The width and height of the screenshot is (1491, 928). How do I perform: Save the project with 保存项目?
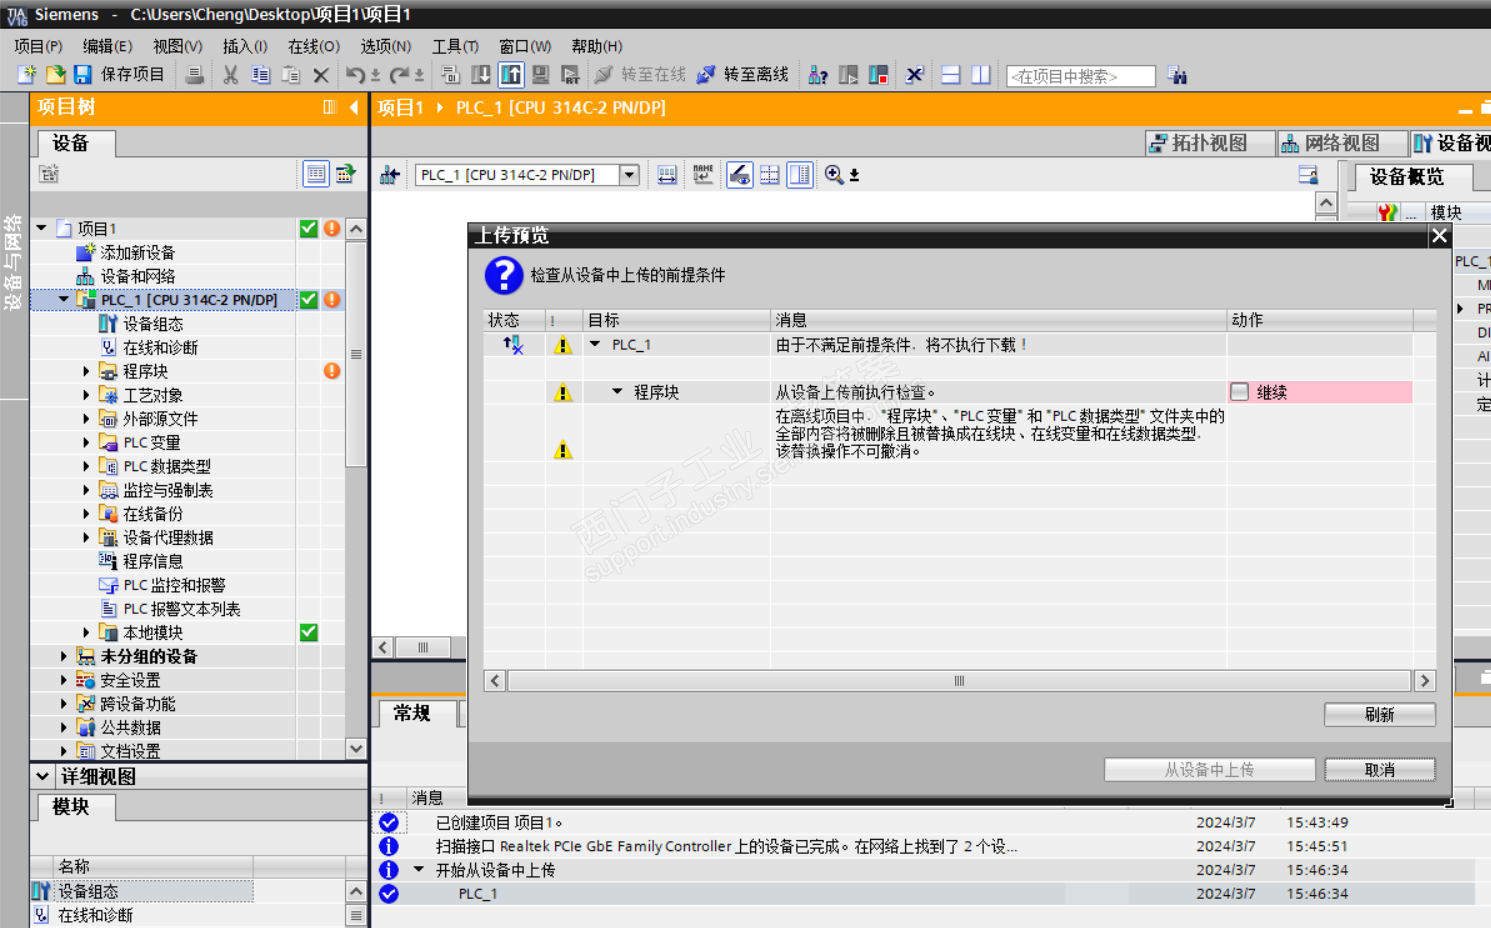tap(119, 75)
